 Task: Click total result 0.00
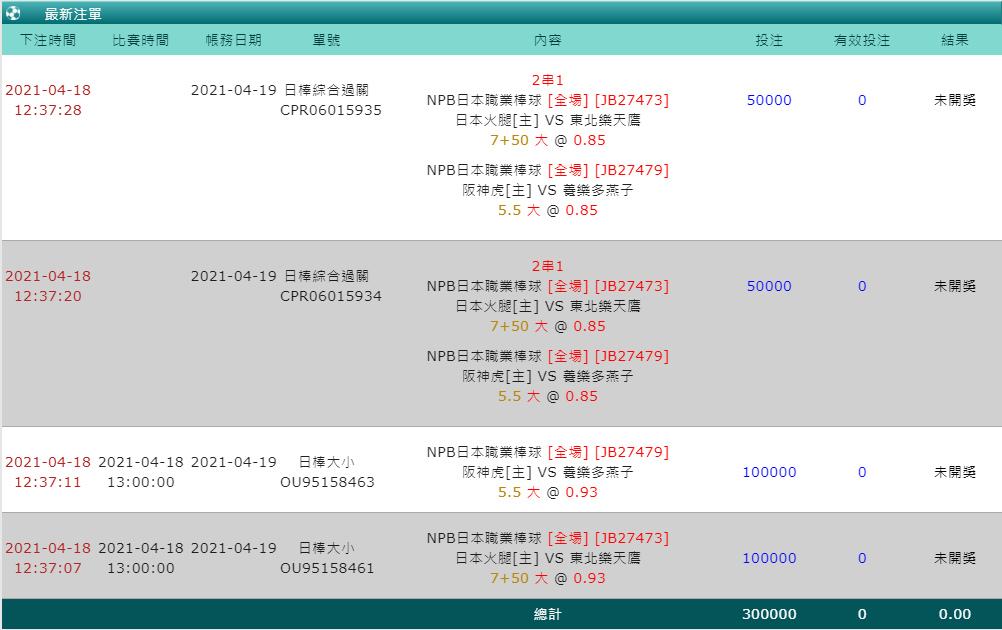coord(955,614)
